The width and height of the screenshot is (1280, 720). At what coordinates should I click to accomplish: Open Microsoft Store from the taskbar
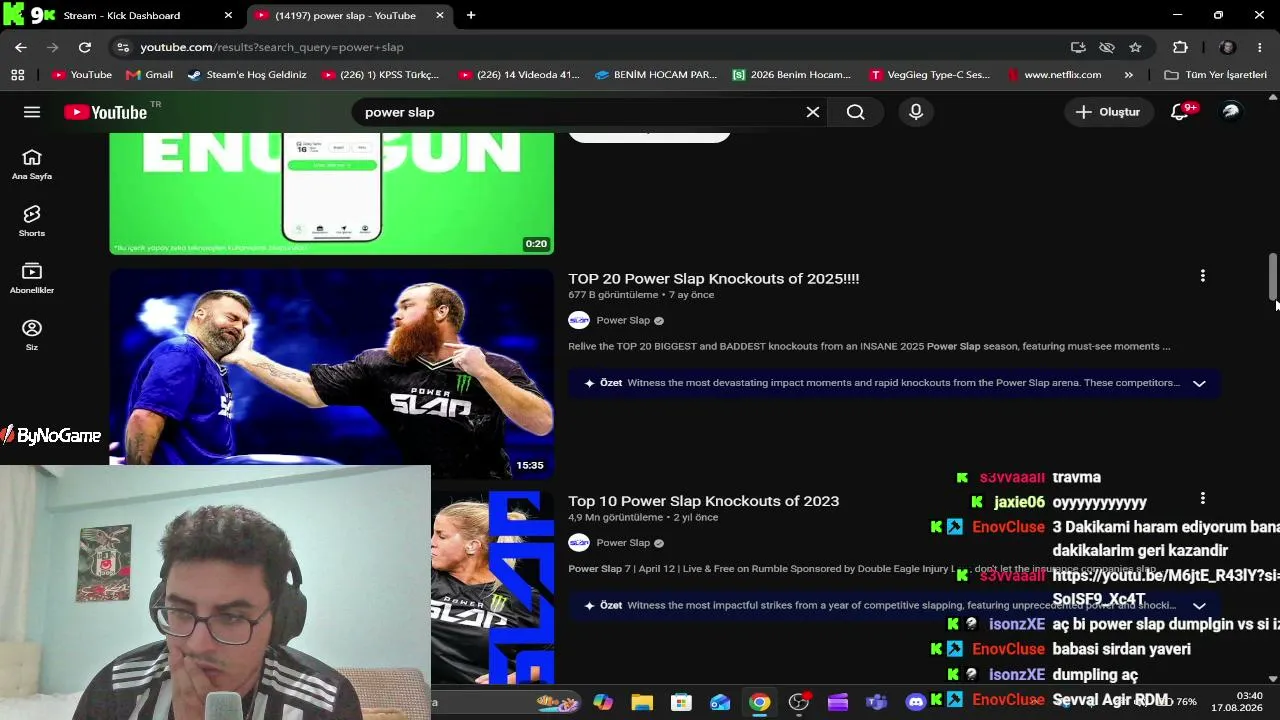[681, 702]
